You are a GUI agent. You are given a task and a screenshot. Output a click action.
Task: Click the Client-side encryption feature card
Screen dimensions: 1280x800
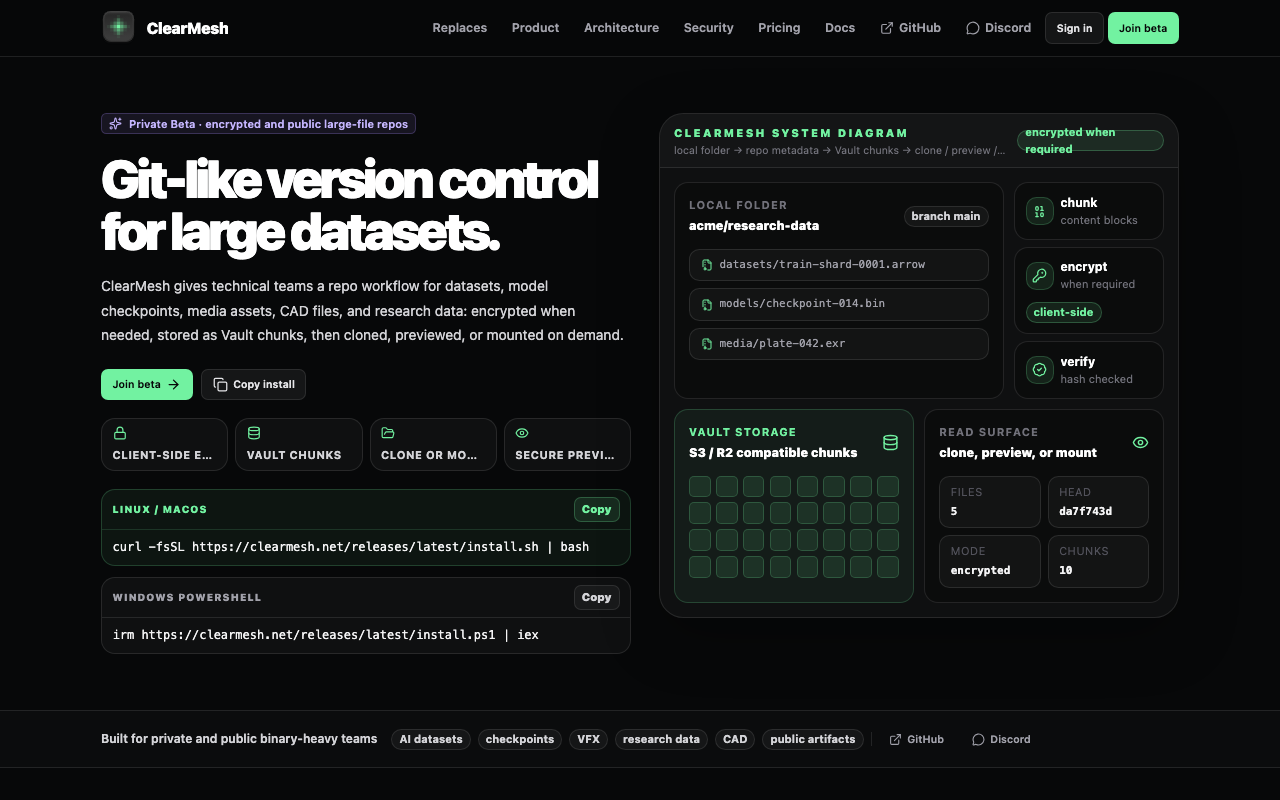[164, 444]
